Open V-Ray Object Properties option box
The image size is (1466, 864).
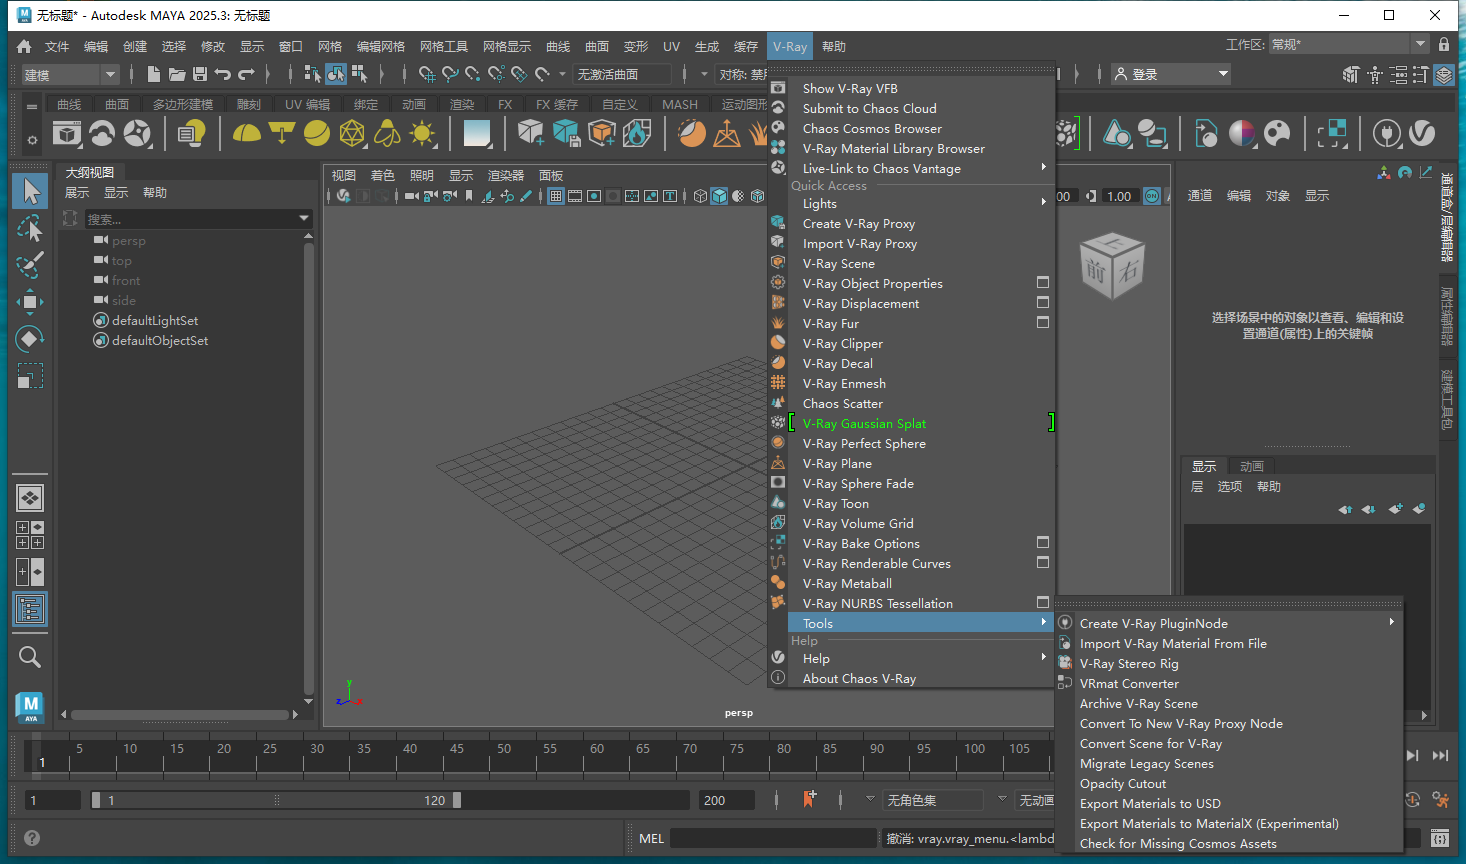(x=1043, y=283)
